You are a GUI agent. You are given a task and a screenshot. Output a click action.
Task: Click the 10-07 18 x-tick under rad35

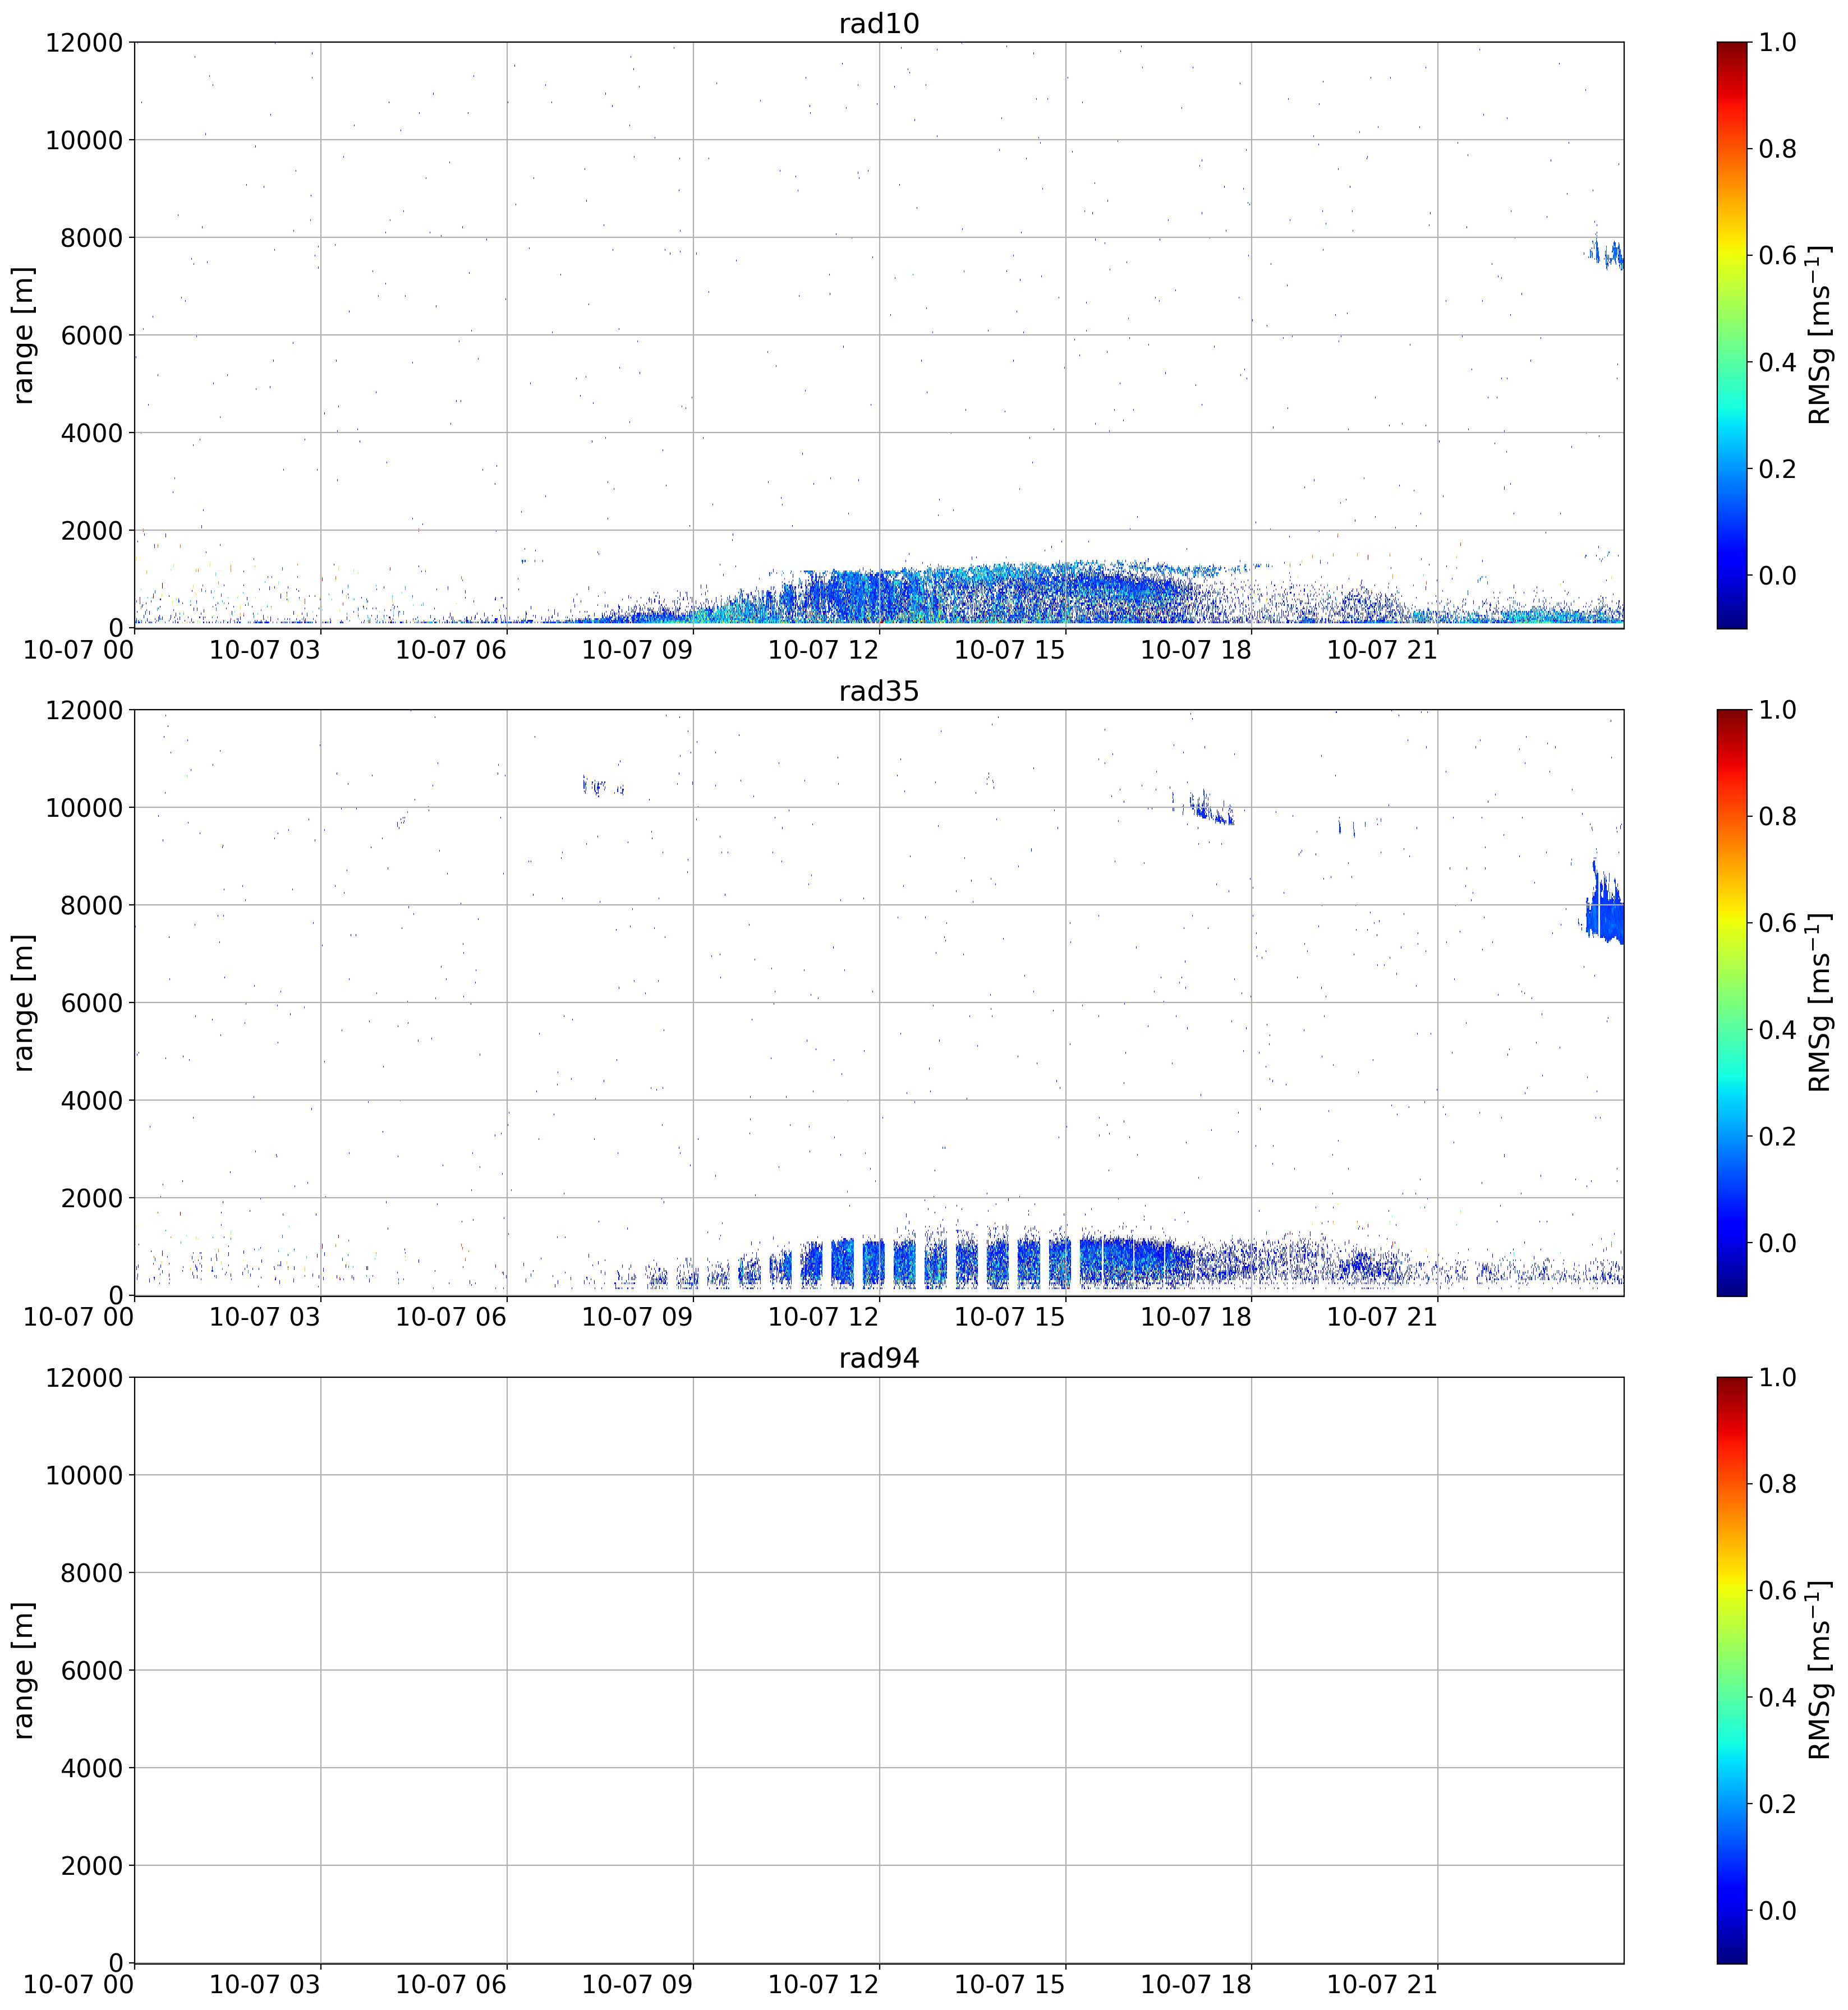coord(1196,1317)
